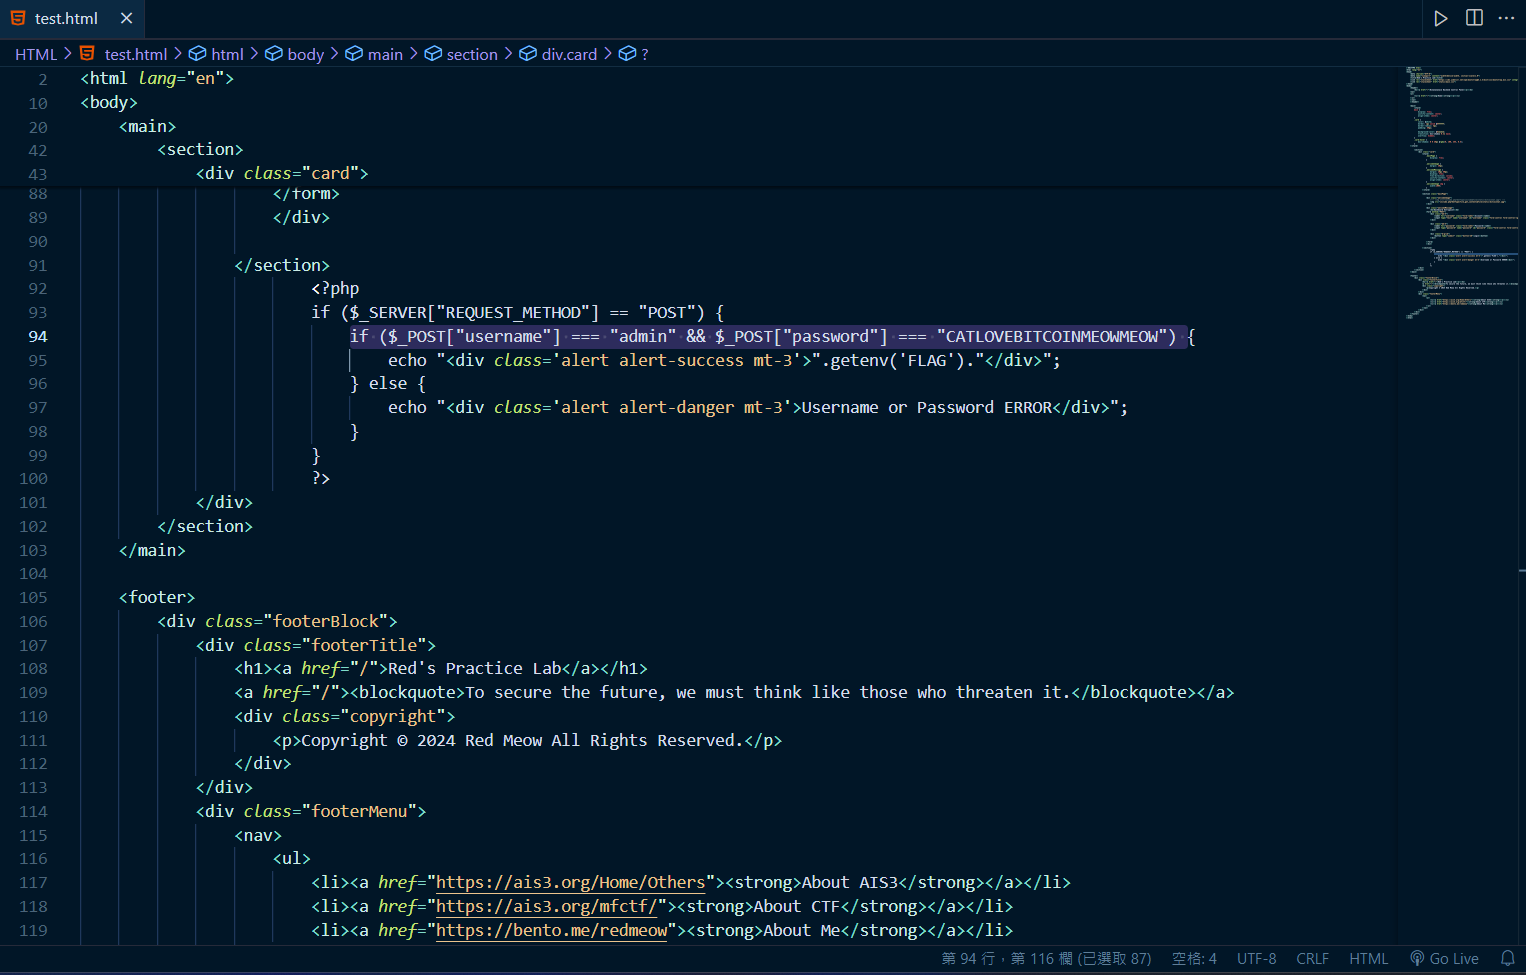Click the Split Editor icon
Screen dimensions: 1526x975
pyautogui.click(x=1474, y=18)
